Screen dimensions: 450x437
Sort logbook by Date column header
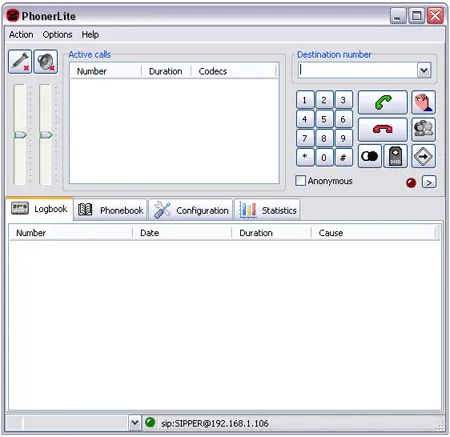pos(182,233)
